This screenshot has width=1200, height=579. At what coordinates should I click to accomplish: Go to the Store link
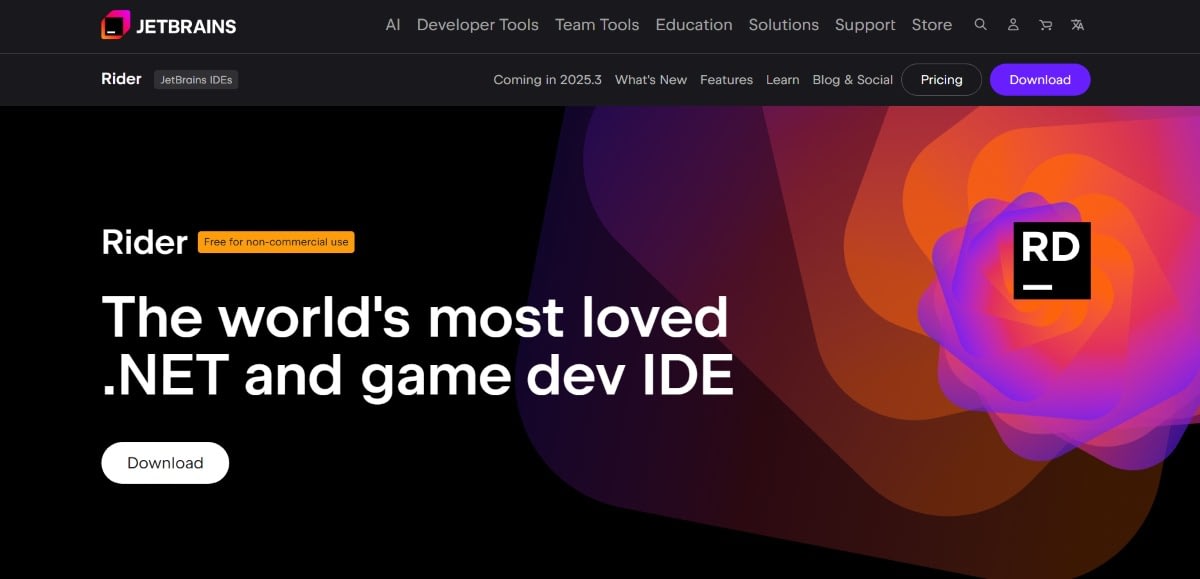pos(932,25)
